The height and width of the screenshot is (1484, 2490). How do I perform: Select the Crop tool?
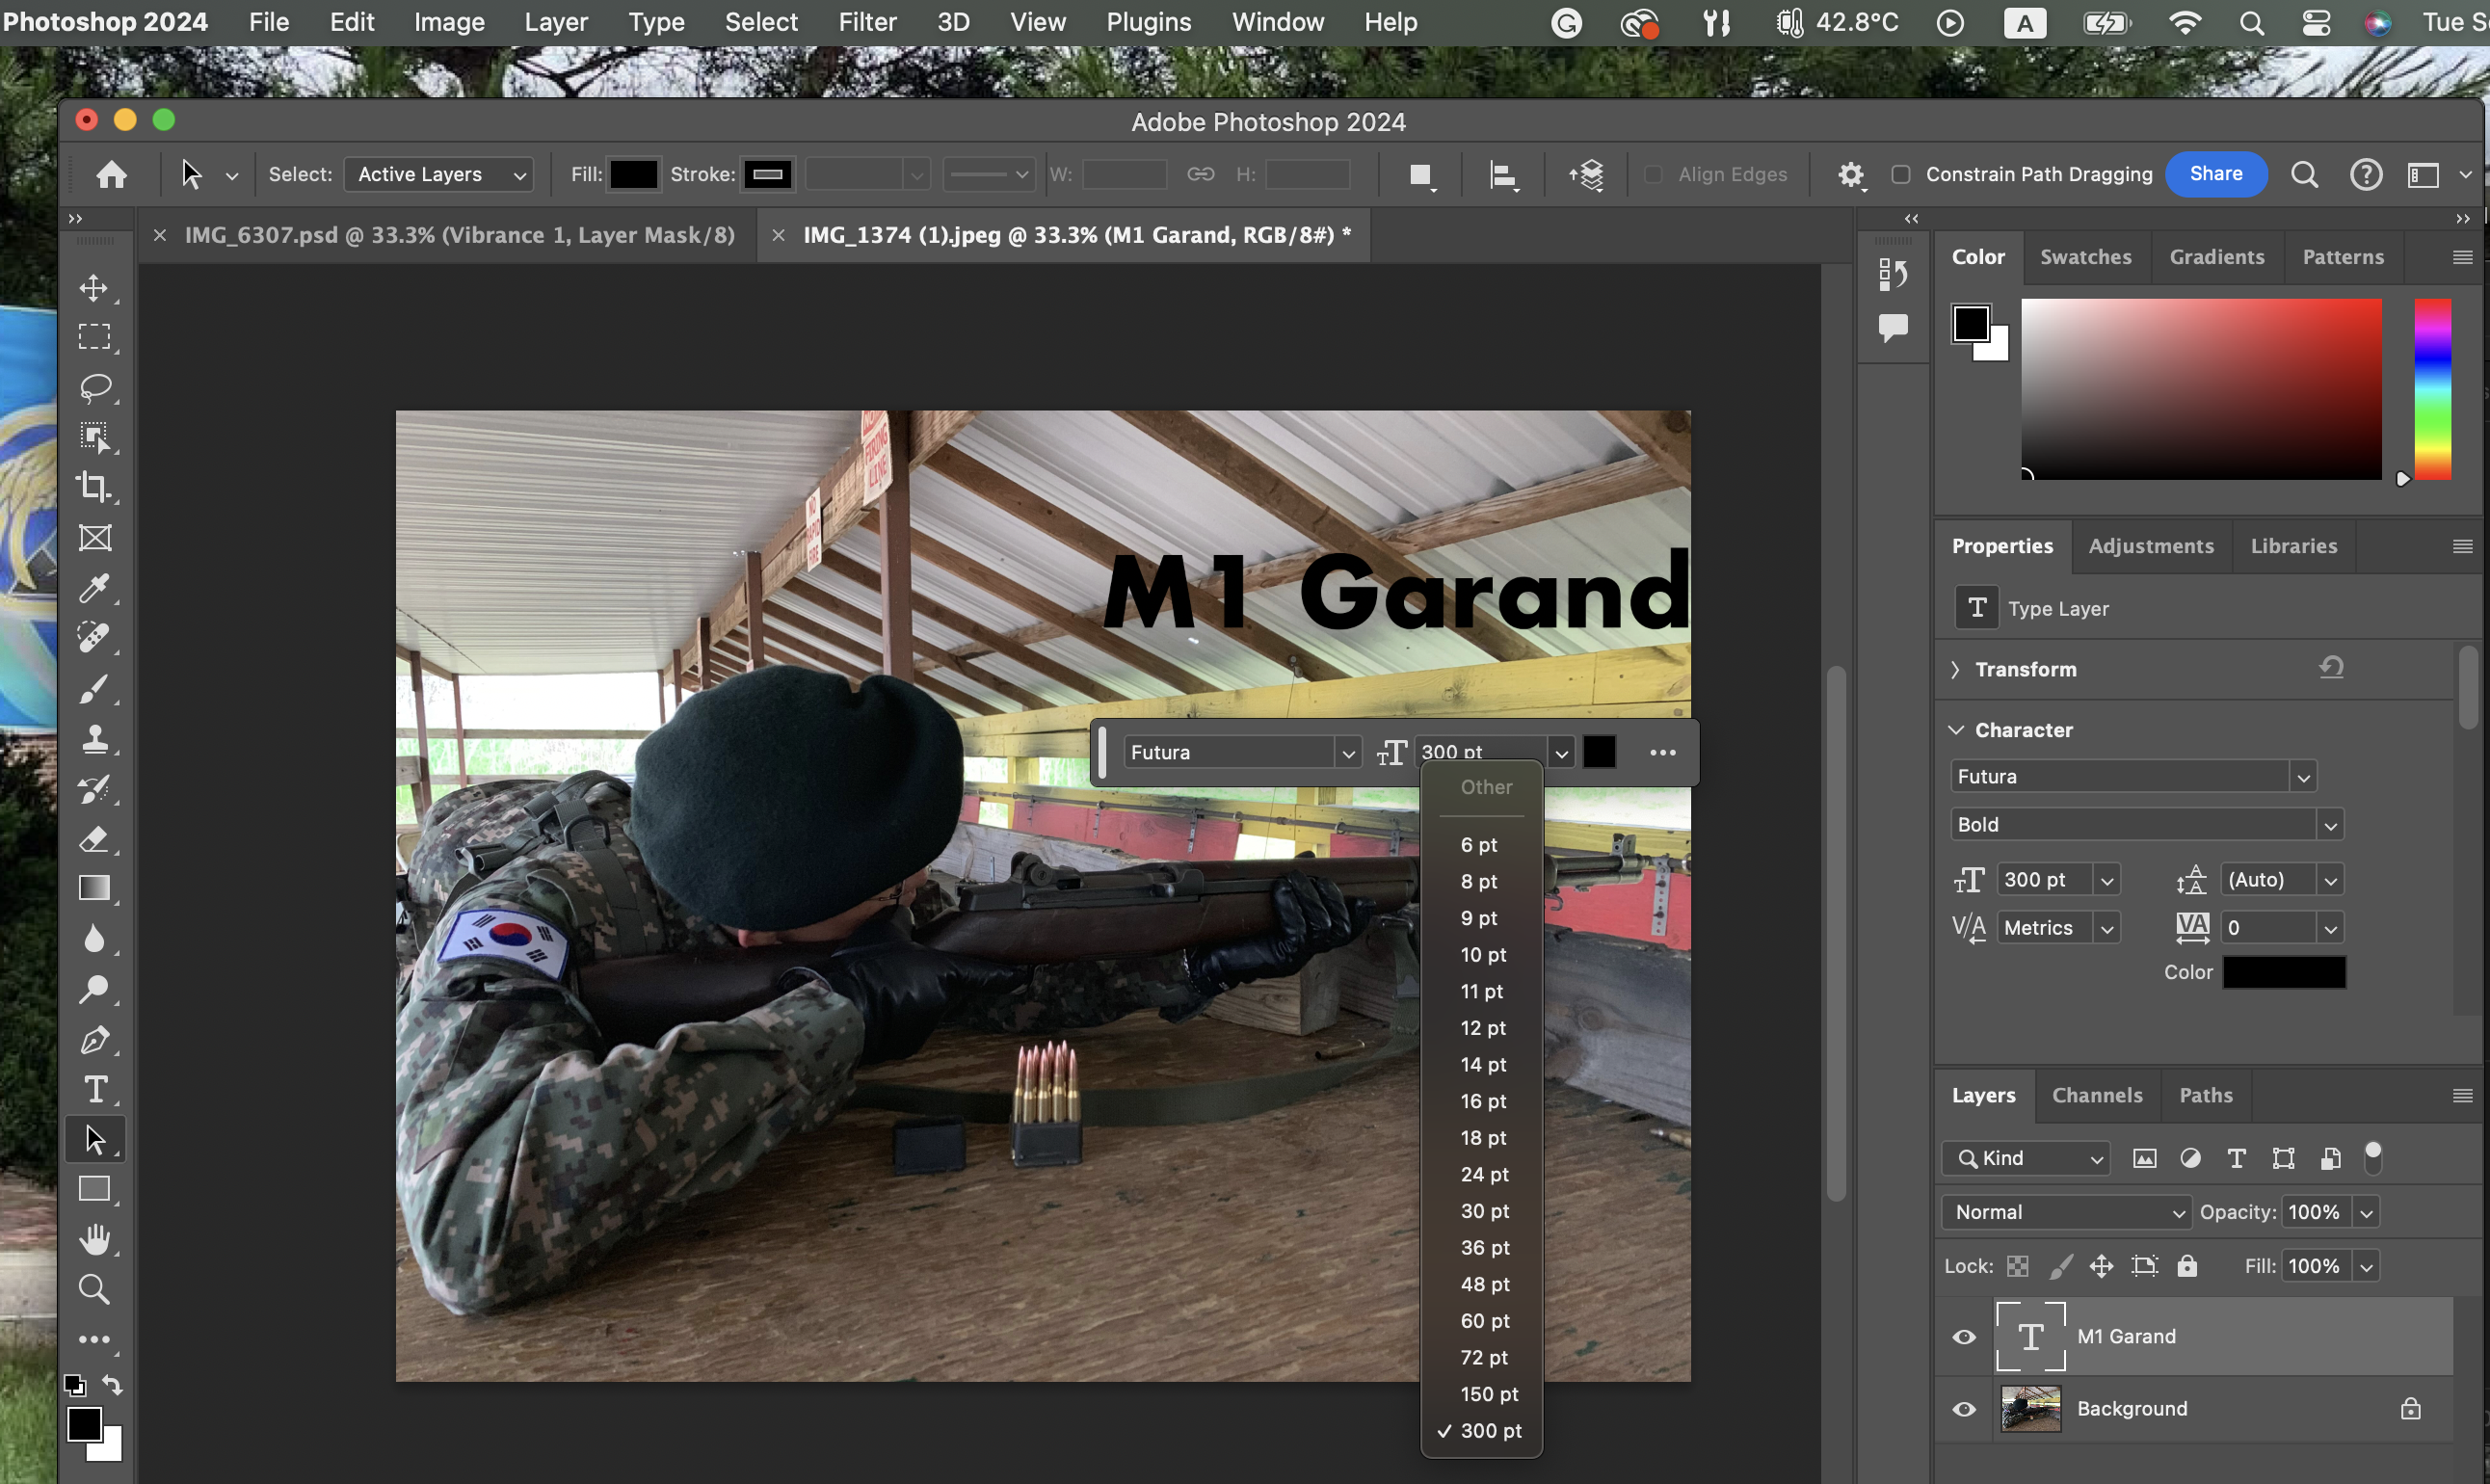pos(95,487)
